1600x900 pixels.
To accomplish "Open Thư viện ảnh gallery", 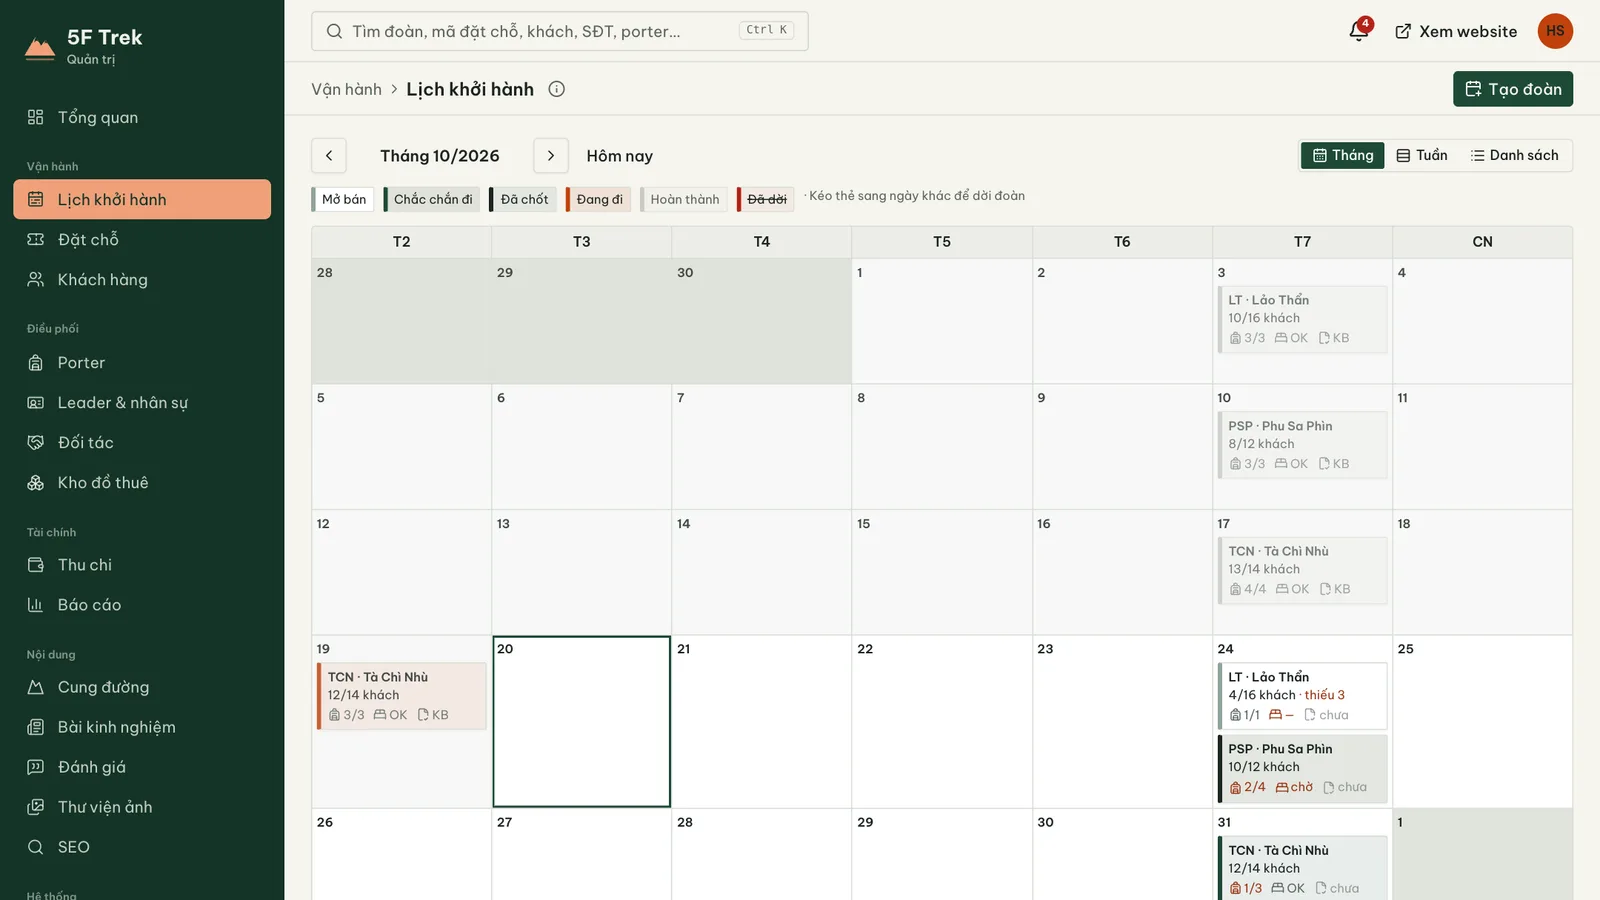I will [142, 807].
